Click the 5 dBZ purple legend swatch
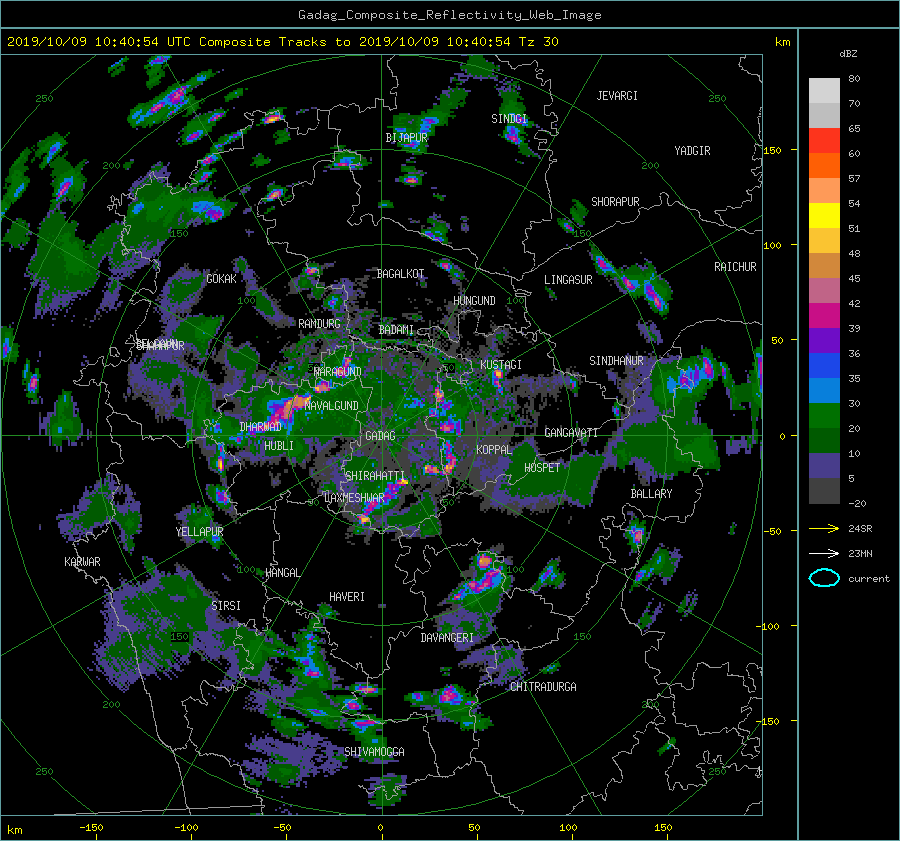This screenshot has width=900, height=841. 824,465
